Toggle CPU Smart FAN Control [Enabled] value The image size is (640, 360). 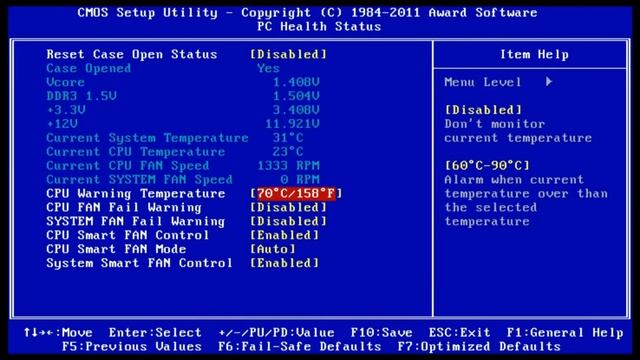tap(284, 235)
